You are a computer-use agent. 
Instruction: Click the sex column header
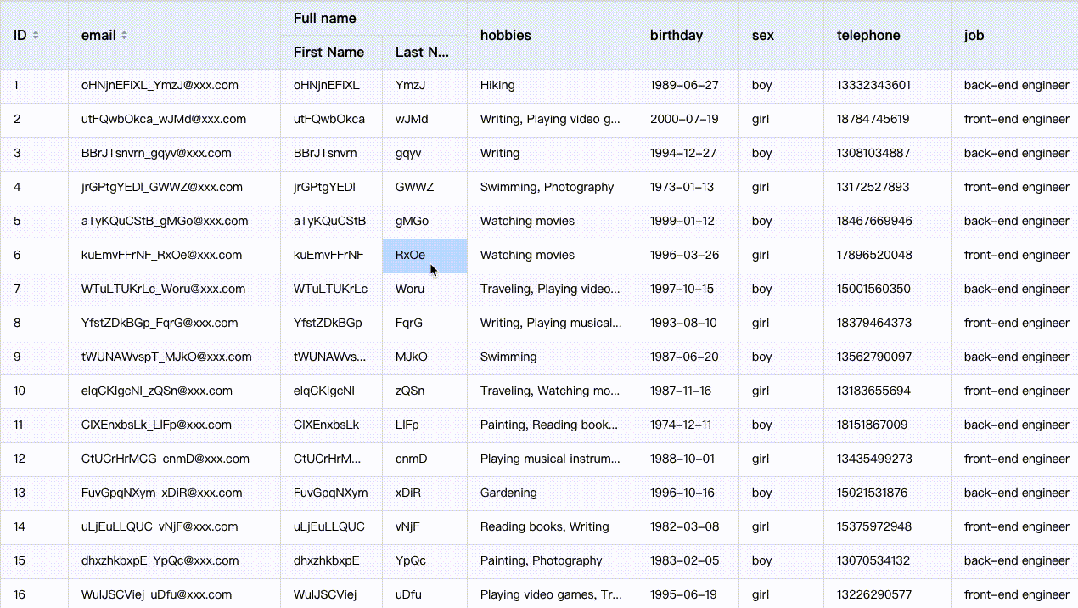point(763,35)
